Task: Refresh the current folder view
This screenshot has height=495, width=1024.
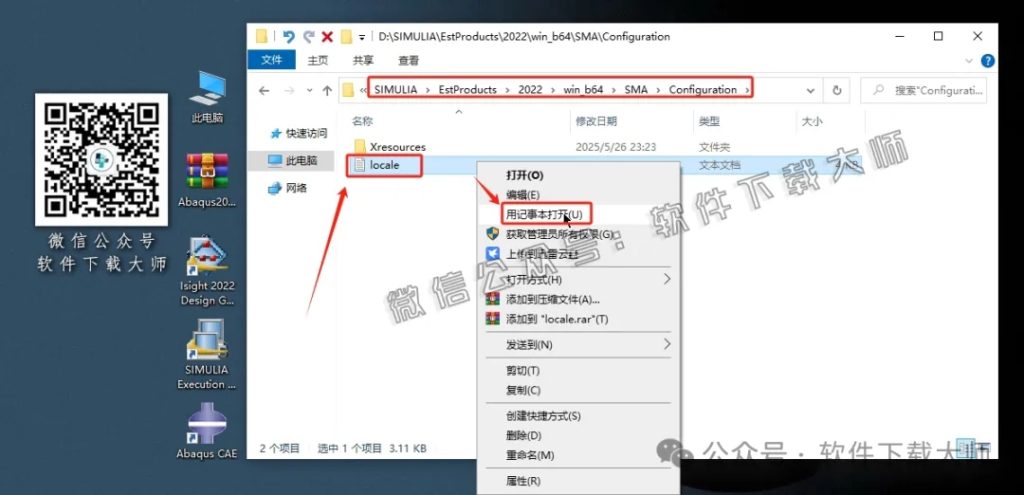Action: pos(837,91)
